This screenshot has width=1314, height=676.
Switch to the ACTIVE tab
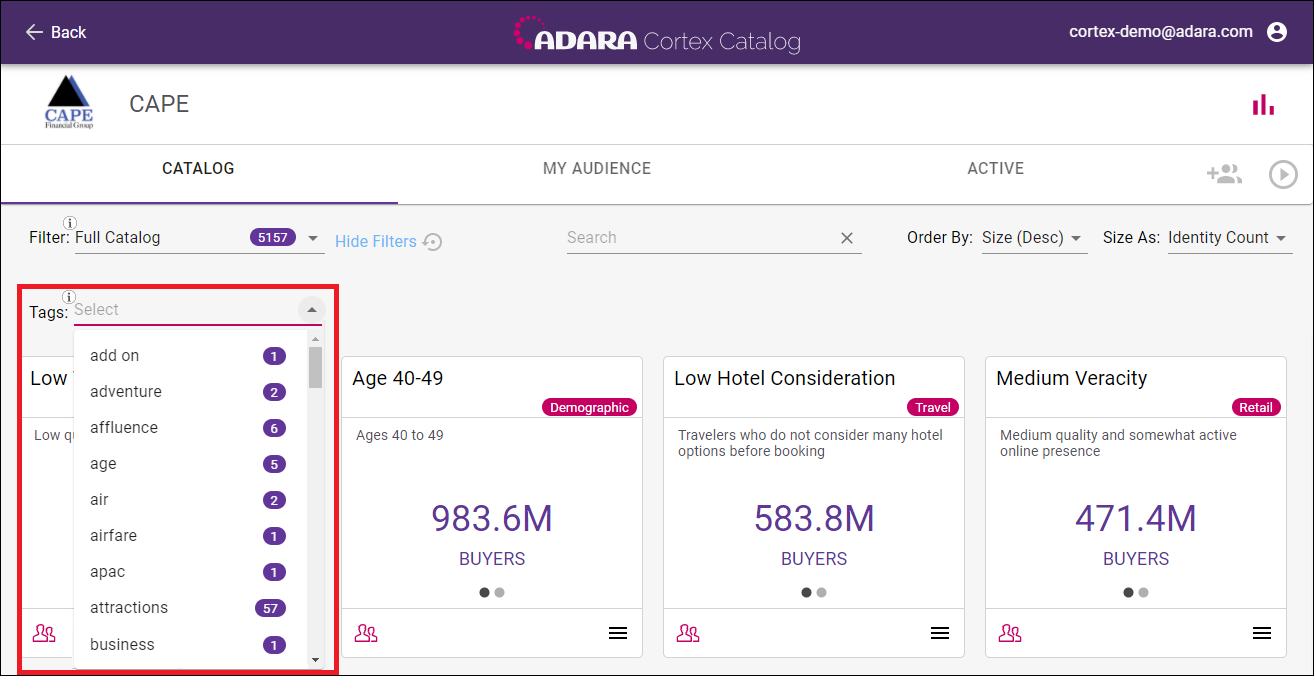pyautogui.click(x=995, y=169)
